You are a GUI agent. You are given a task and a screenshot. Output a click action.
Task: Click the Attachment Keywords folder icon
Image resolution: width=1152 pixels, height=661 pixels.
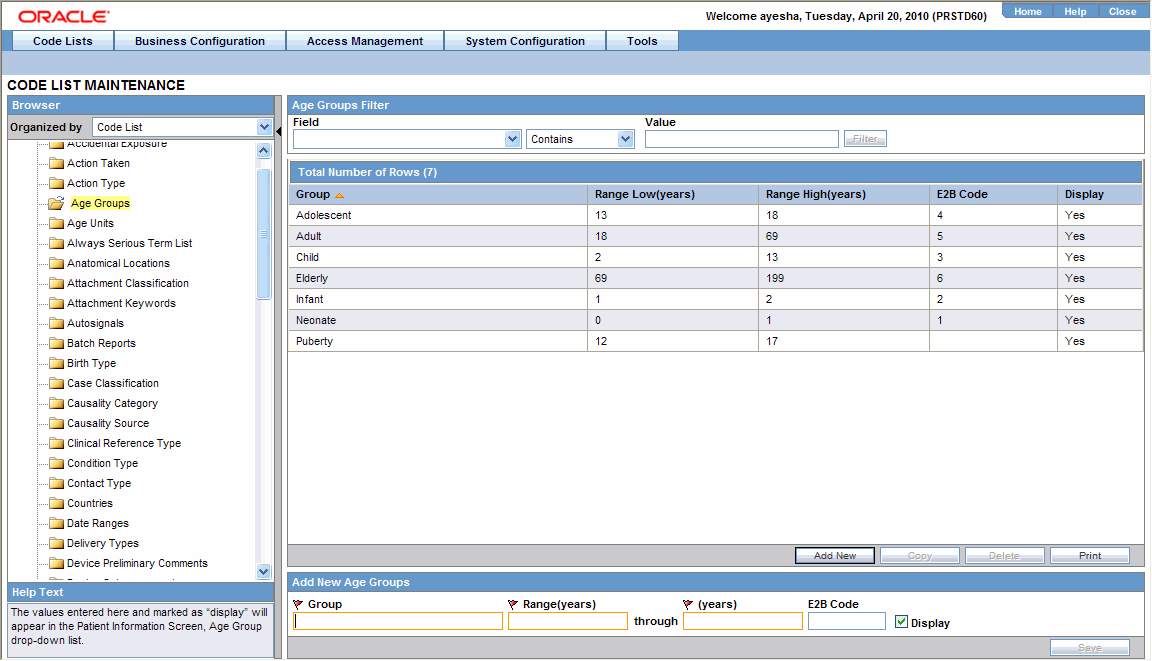click(57, 303)
